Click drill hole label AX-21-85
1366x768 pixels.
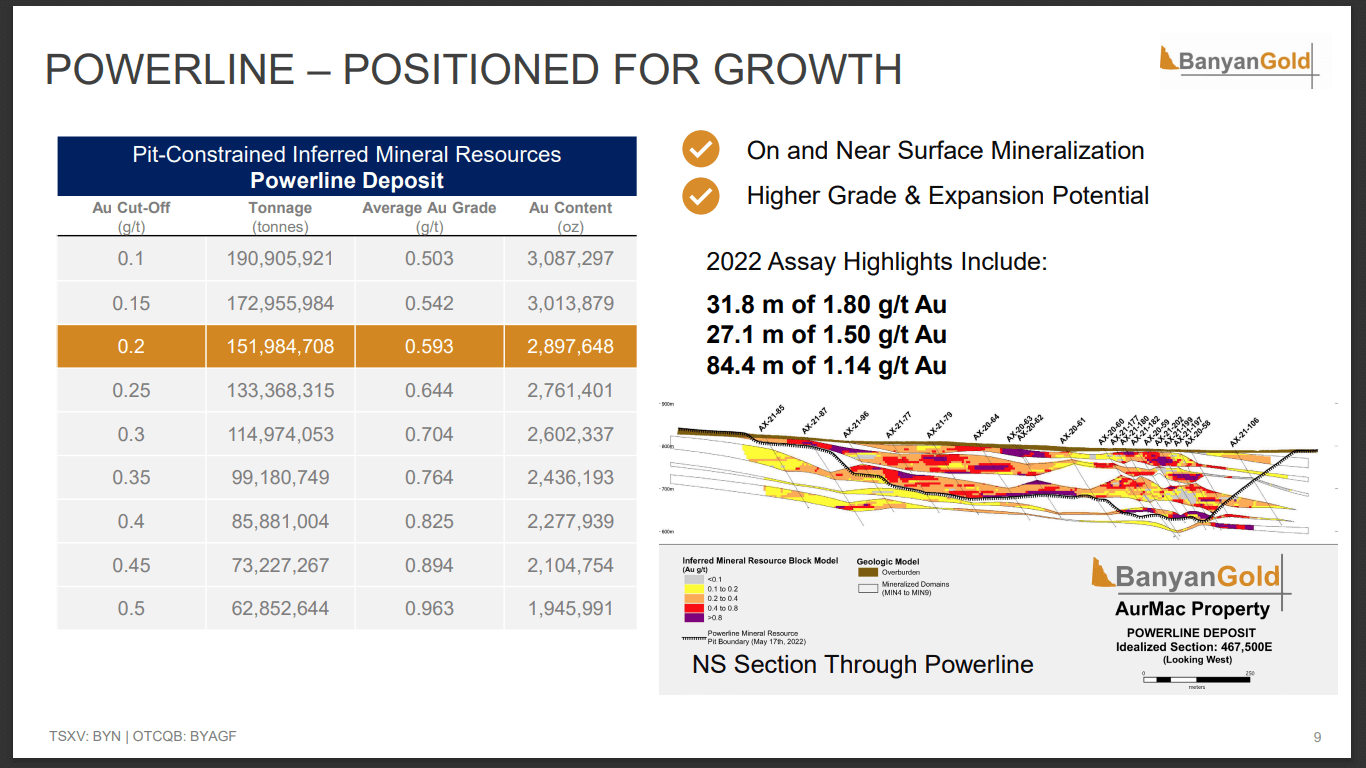coord(770,419)
